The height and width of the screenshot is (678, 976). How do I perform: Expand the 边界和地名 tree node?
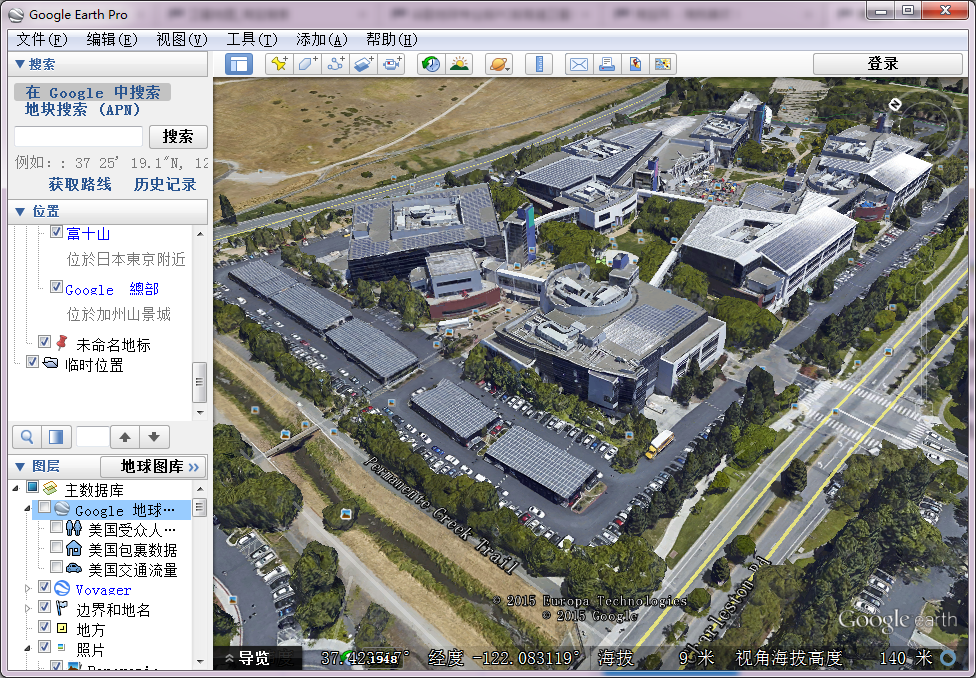point(27,608)
